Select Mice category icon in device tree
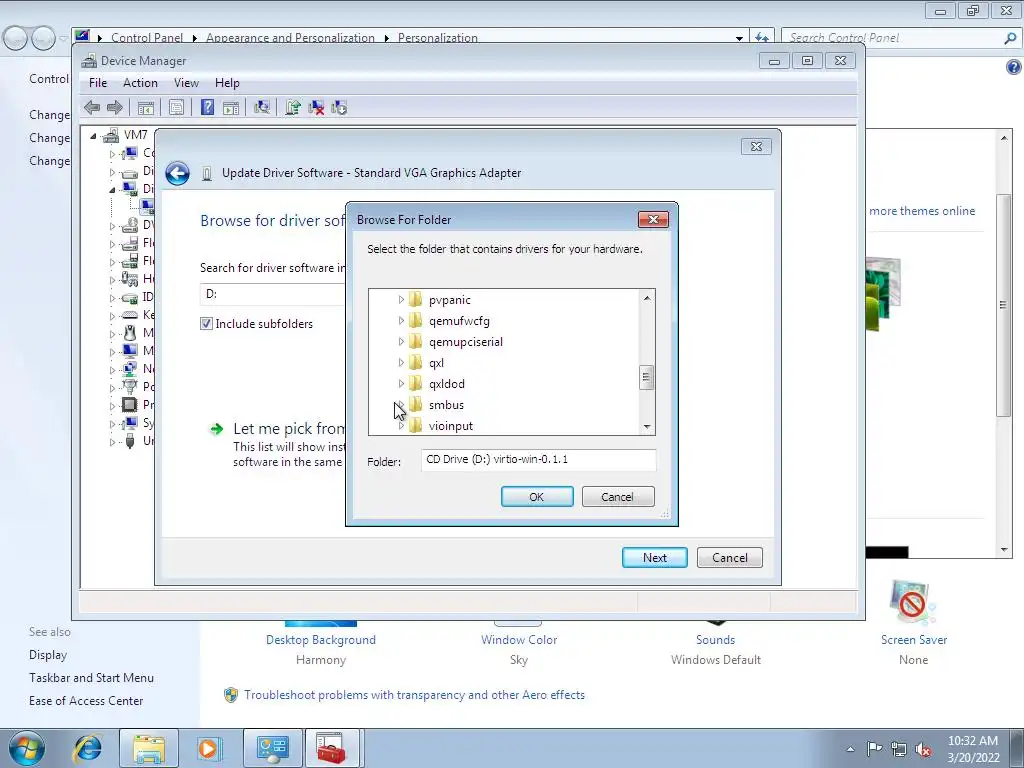1024x768 pixels. [129, 333]
